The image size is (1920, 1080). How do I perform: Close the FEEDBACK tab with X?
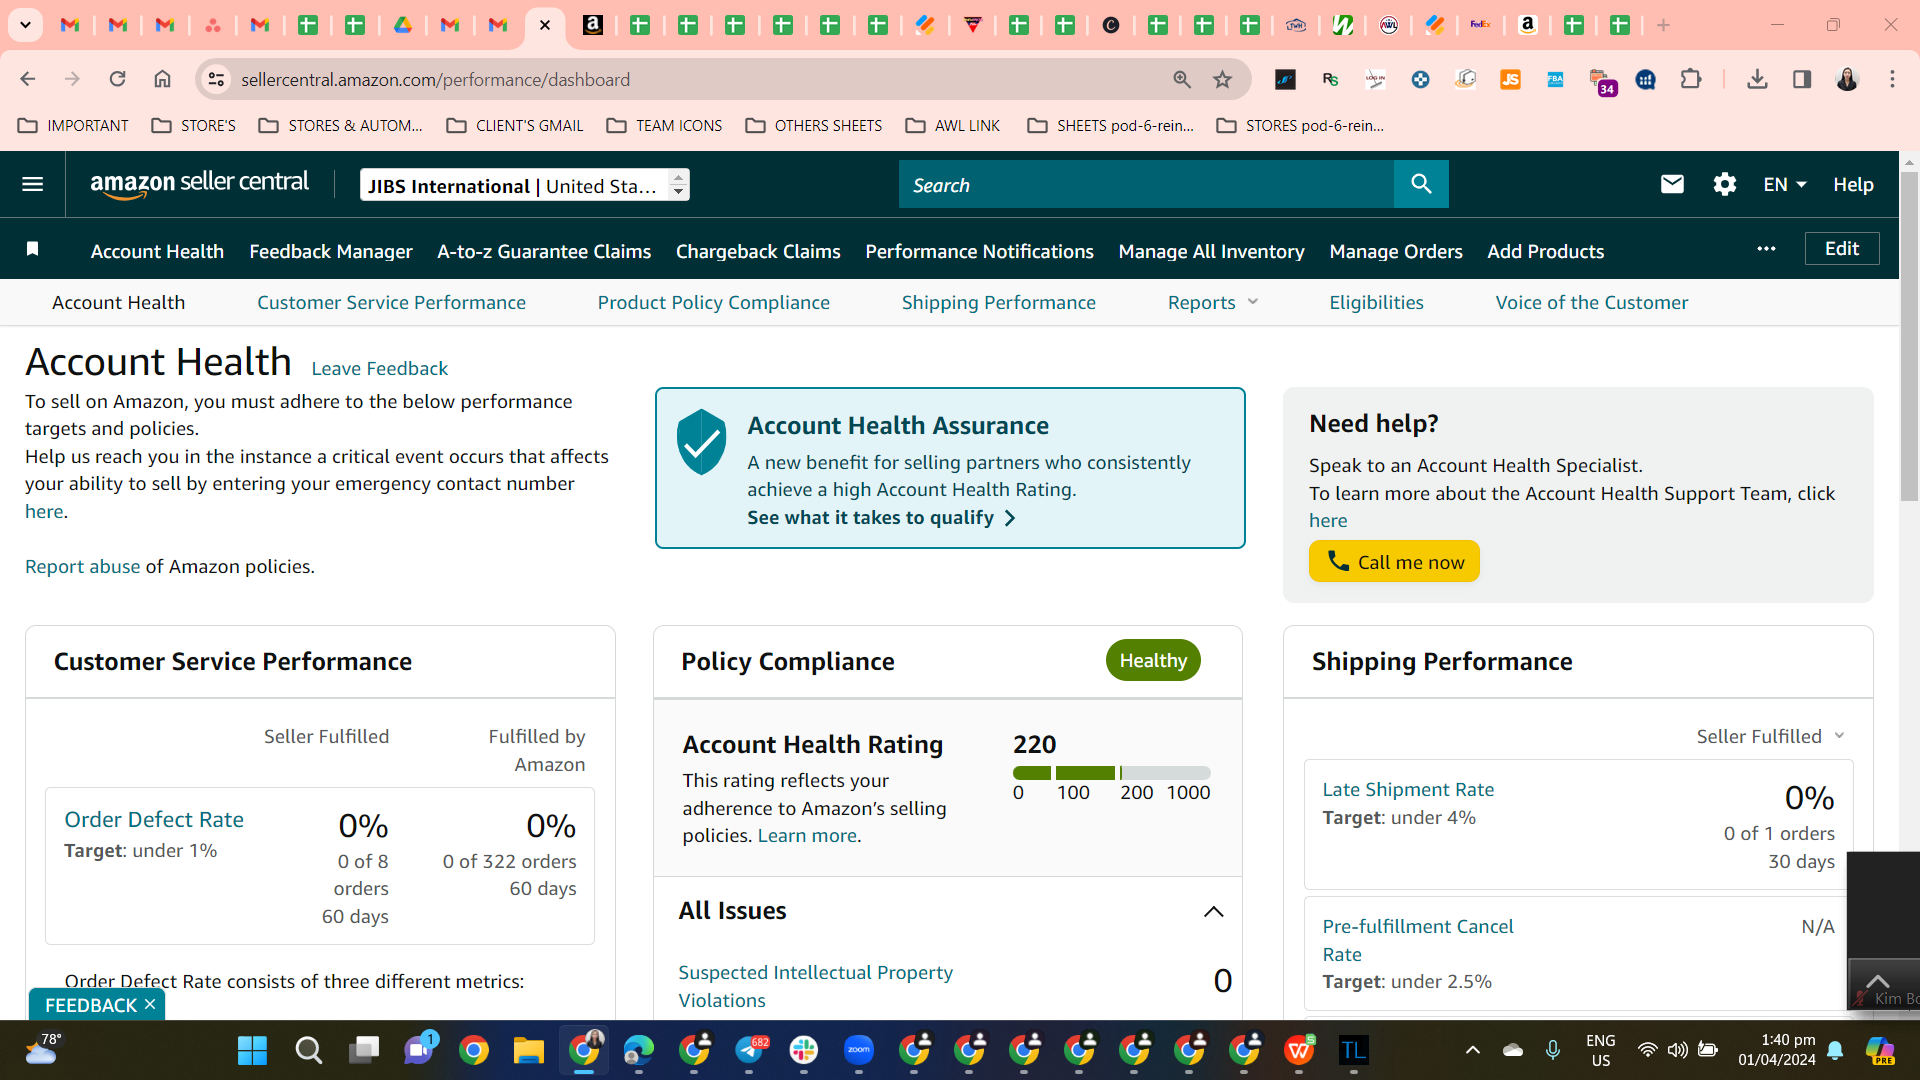pyautogui.click(x=150, y=1004)
